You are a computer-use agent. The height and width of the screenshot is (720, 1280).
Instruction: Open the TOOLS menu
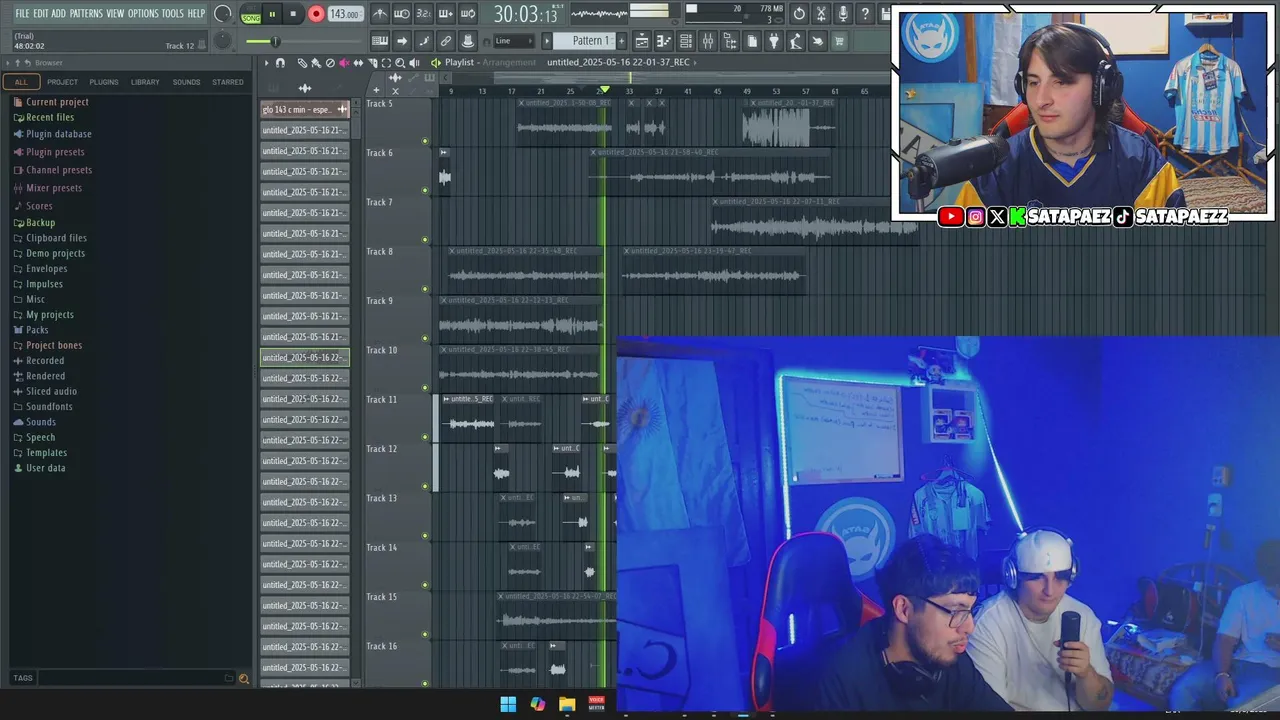173,13
